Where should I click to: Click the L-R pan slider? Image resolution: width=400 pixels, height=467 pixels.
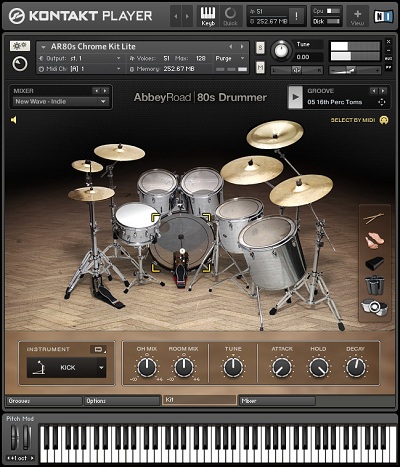[296, 70]
